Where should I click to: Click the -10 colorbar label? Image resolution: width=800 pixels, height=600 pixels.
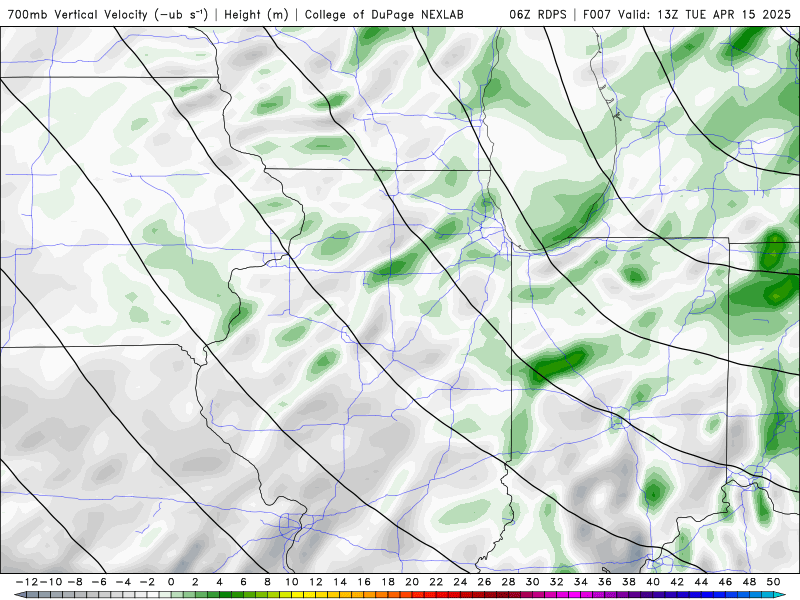coord(51,582)
